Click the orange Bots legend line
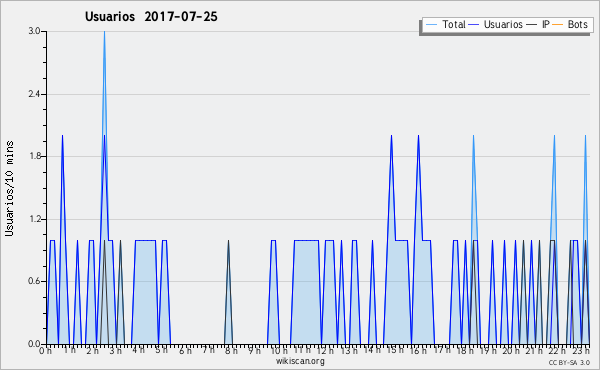 [558, 25]
